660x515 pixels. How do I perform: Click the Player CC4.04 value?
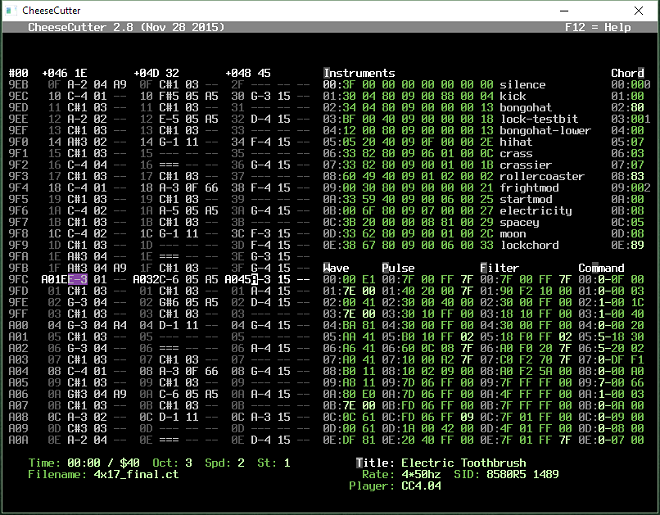pyautogui.click(x=421, y=486)
